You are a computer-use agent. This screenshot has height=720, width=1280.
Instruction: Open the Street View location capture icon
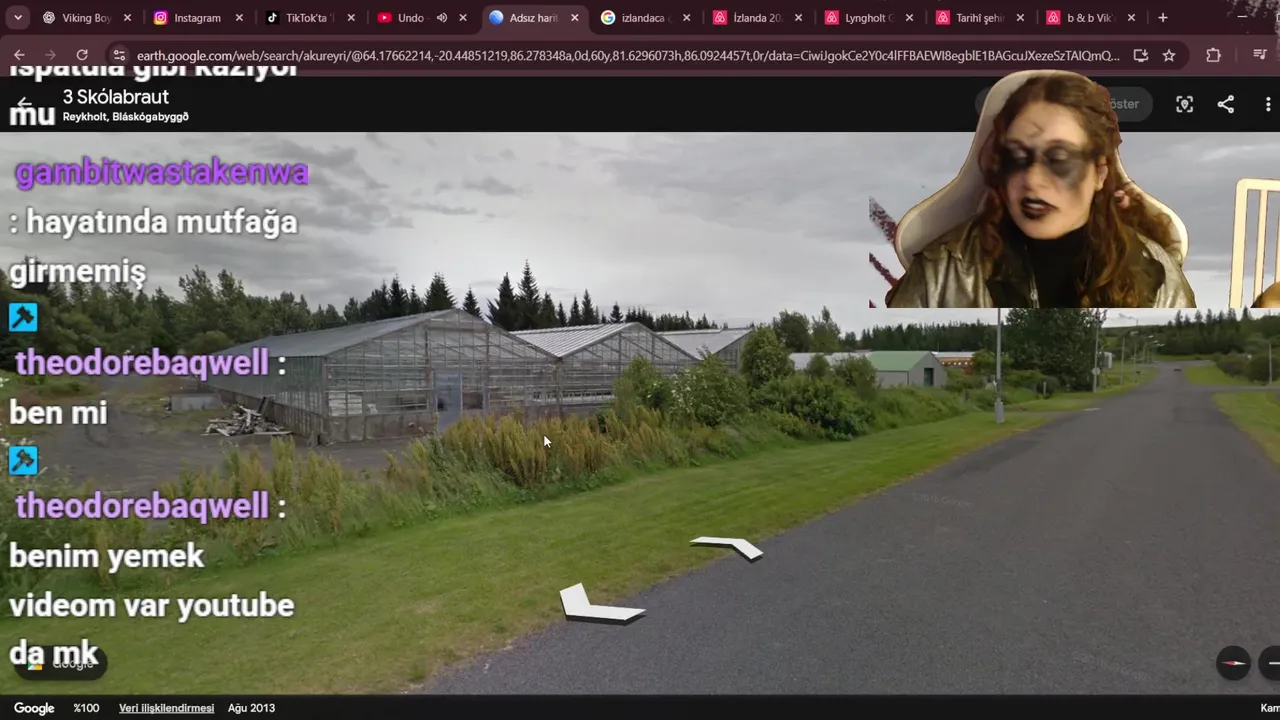coord(1185,104)
